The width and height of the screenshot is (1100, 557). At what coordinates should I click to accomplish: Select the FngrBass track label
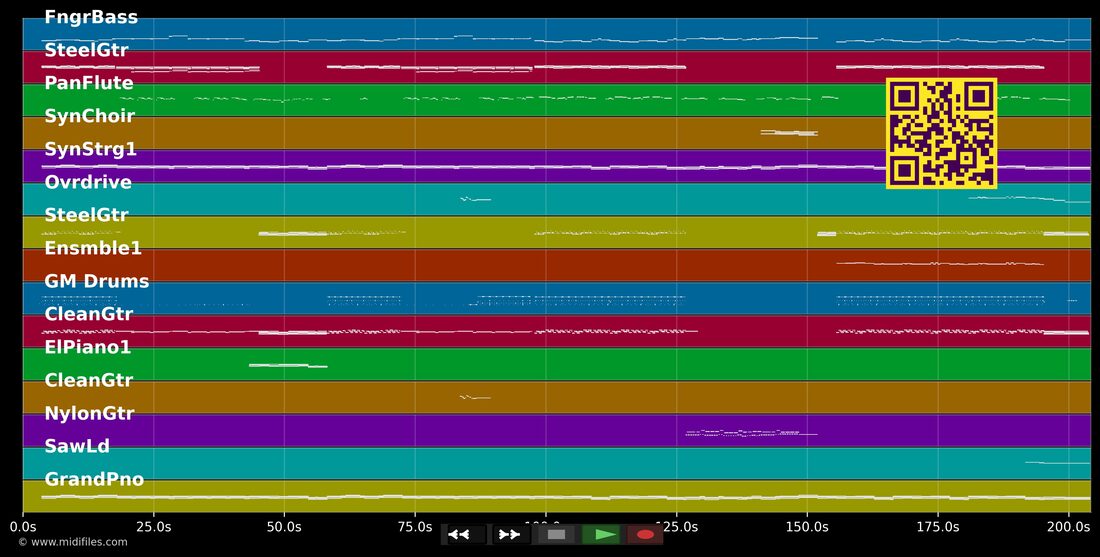pos(91,17)
